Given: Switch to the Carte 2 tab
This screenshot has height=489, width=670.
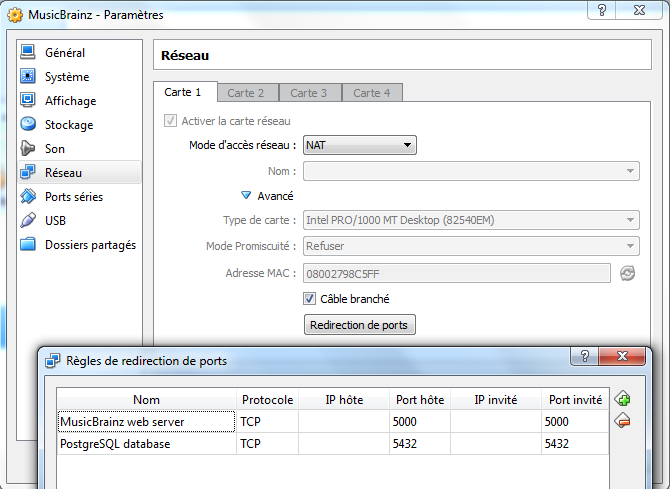Looking at the screenshot, I should 246,93.
